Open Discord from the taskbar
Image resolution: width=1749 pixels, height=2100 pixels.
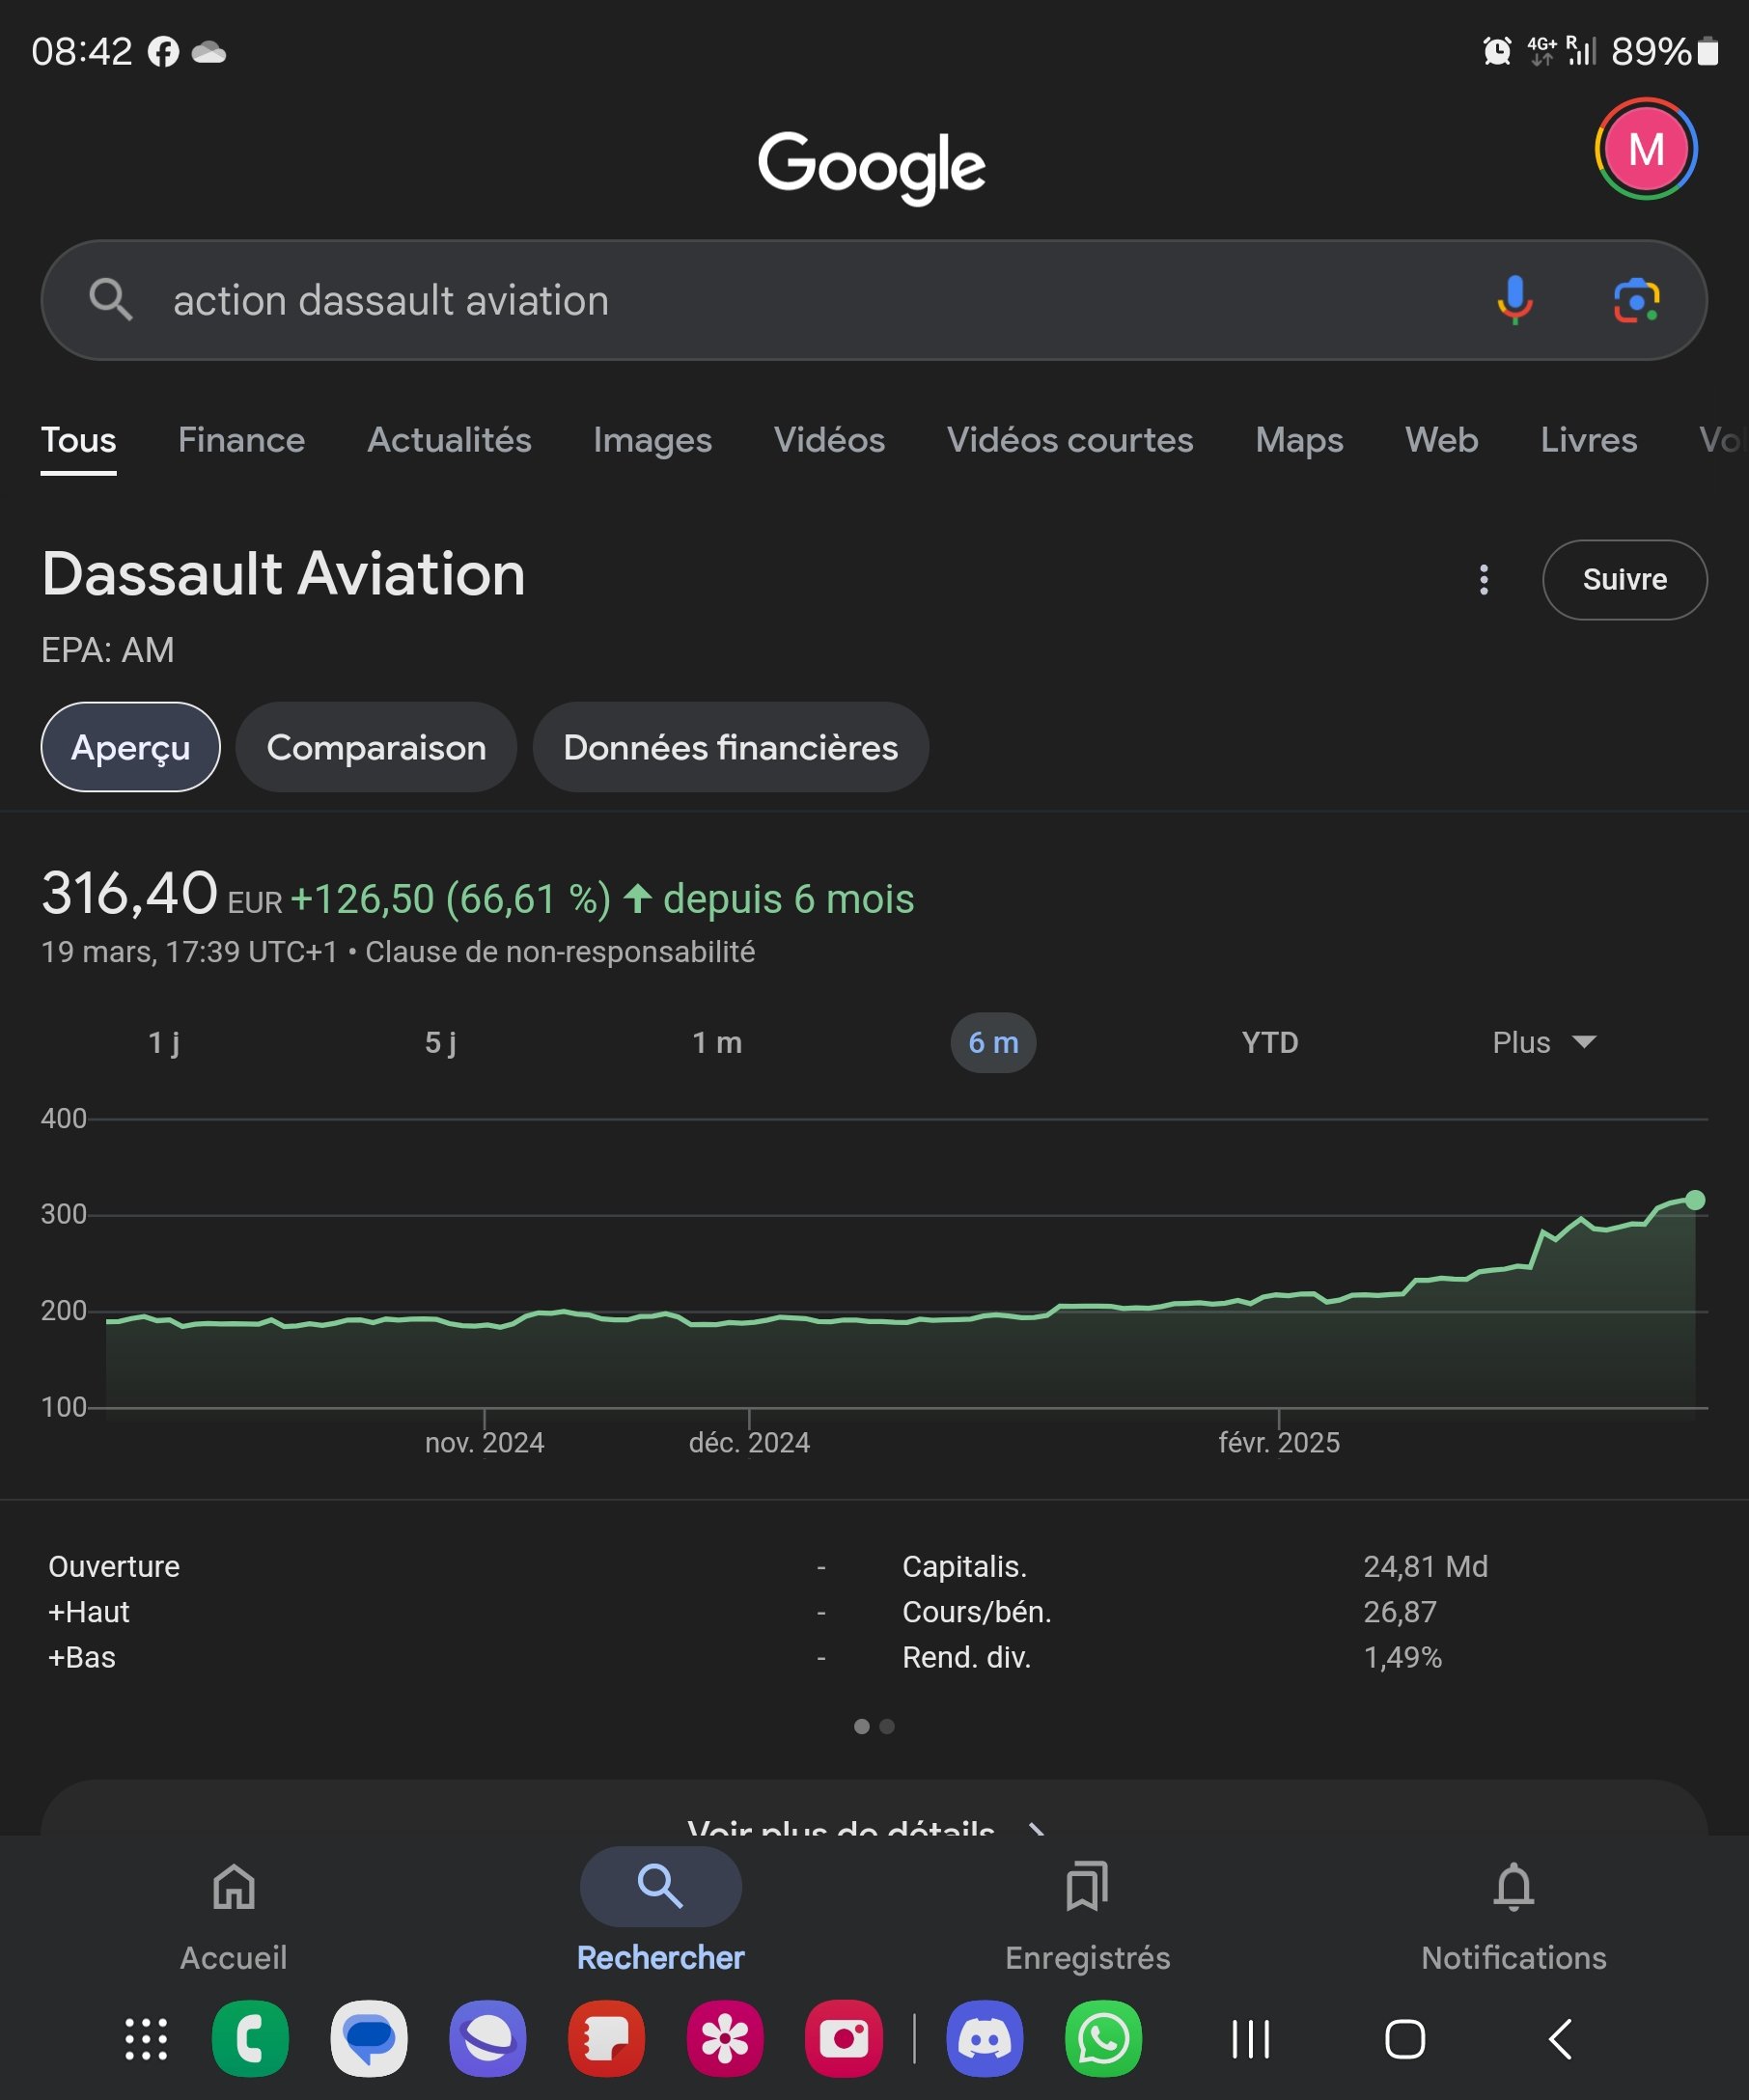pyautogui.click(x=984, y=2038)
